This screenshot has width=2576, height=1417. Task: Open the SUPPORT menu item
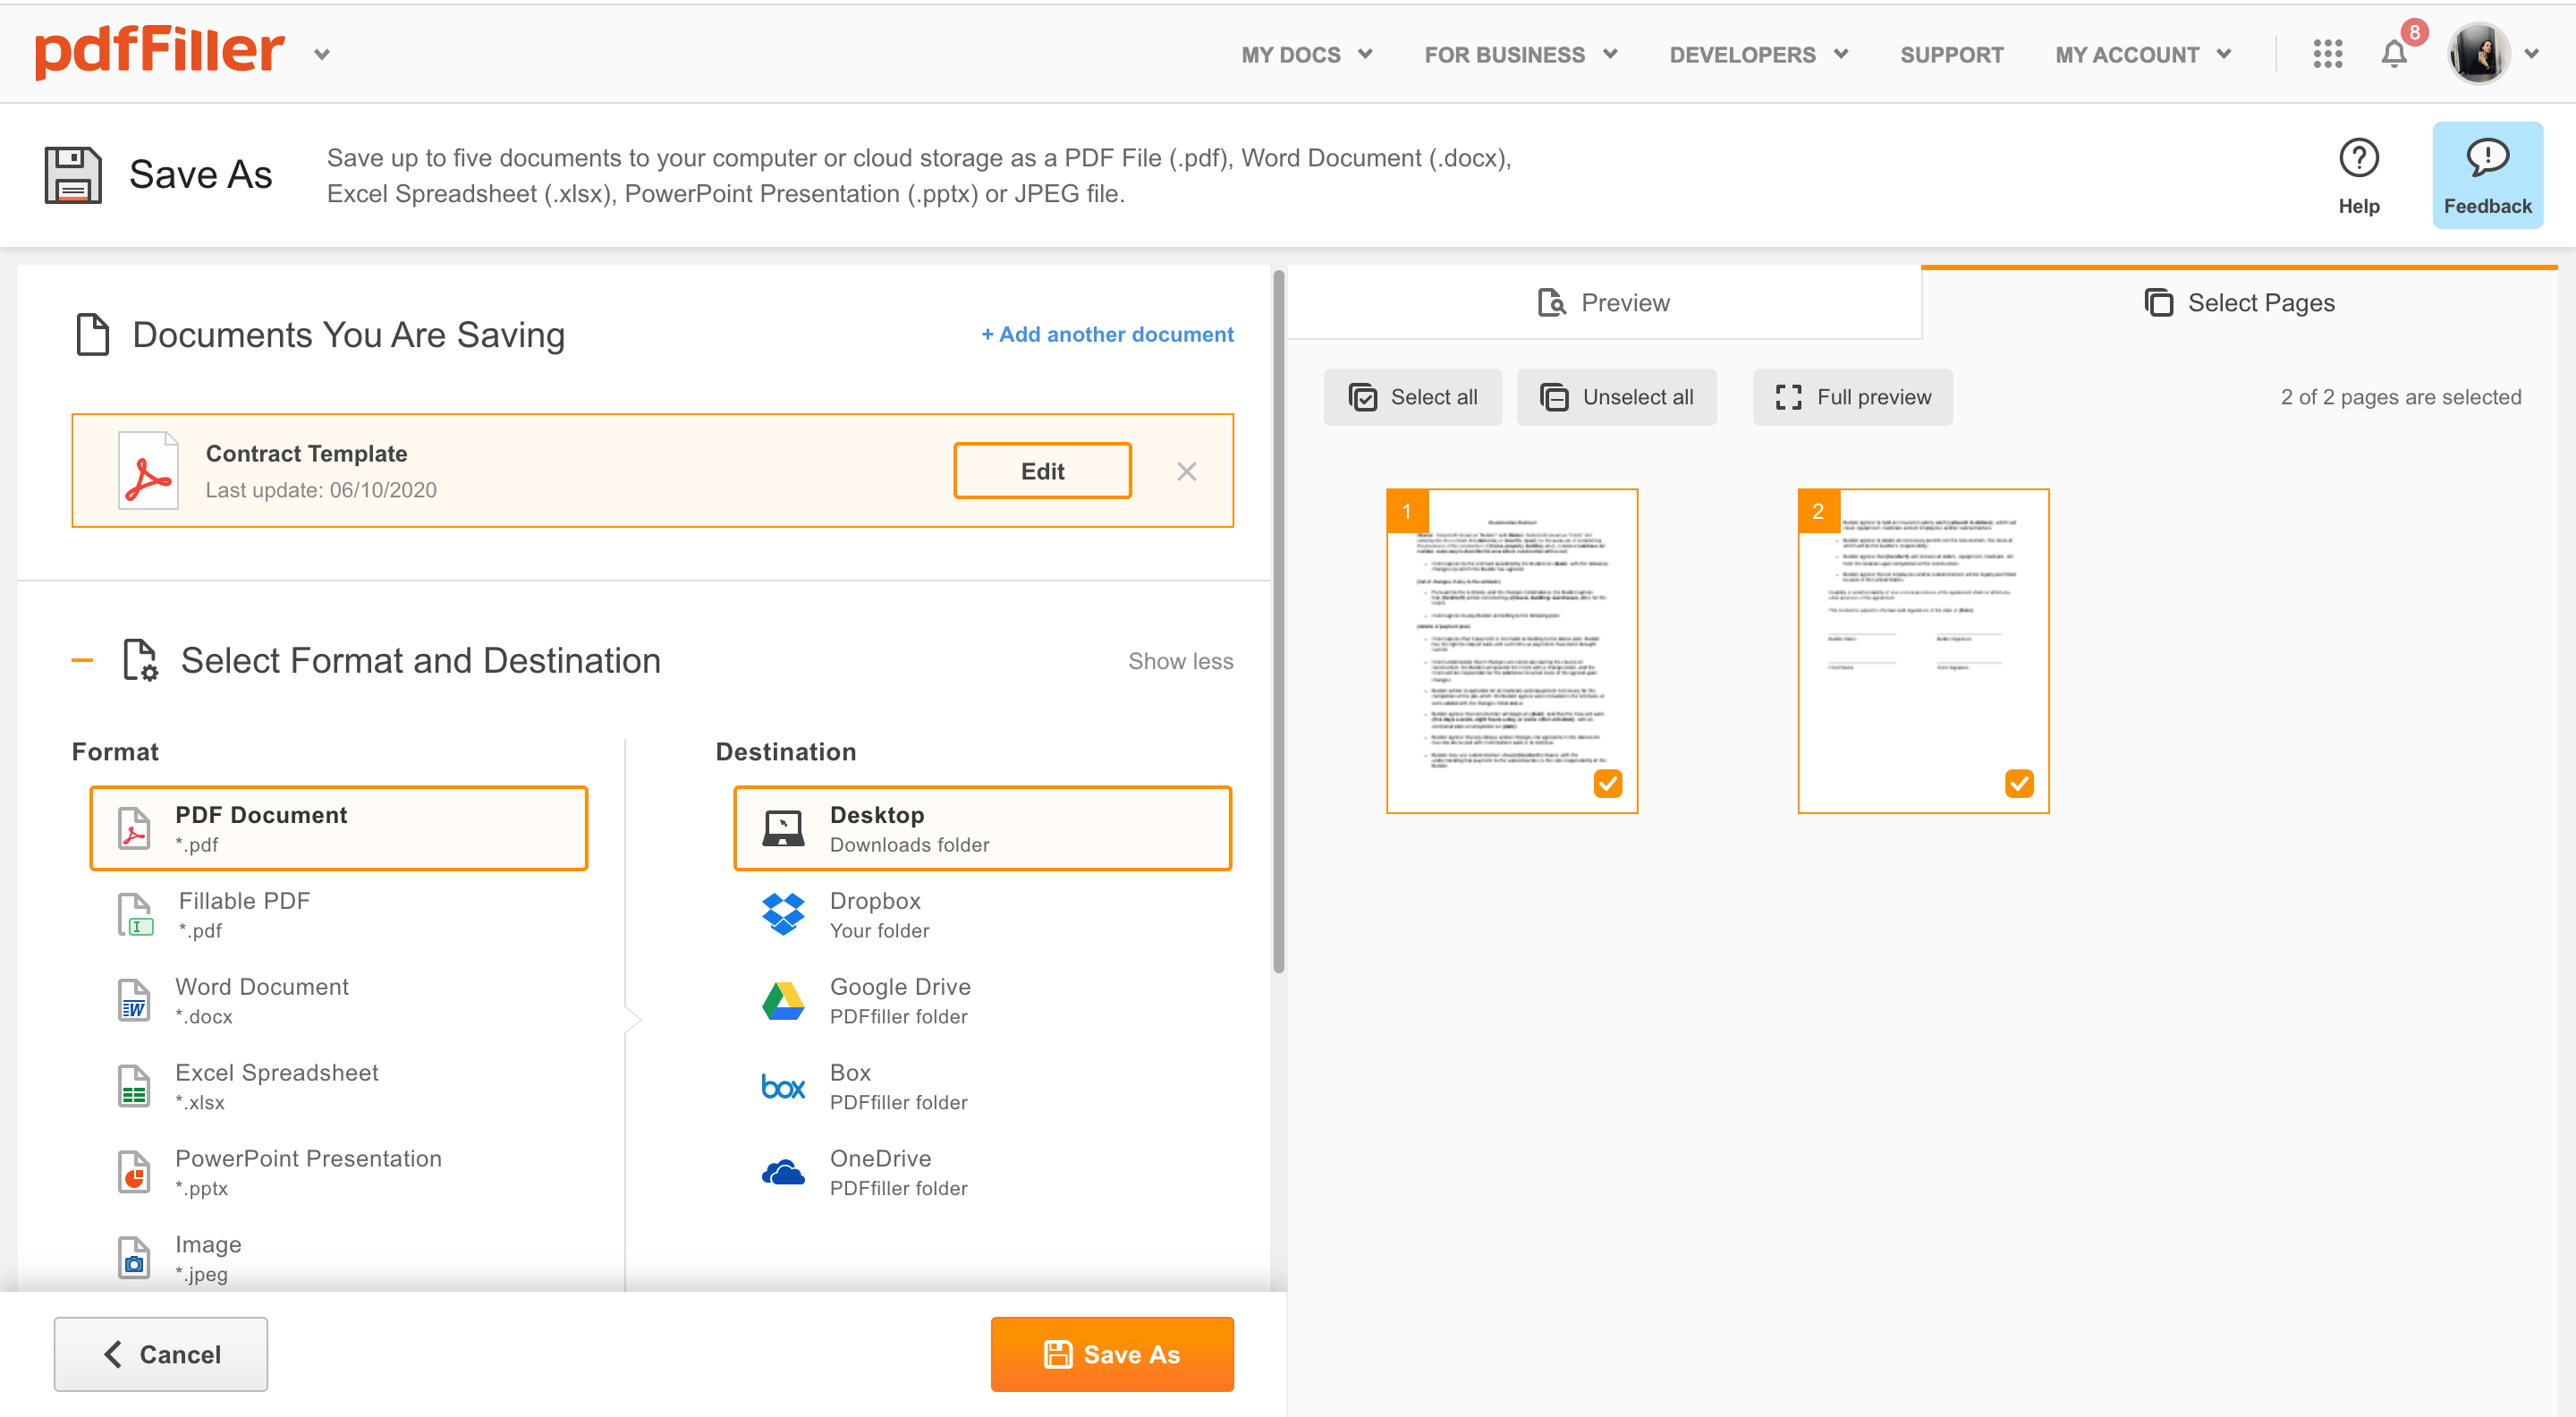click(x=1951, y=55)
